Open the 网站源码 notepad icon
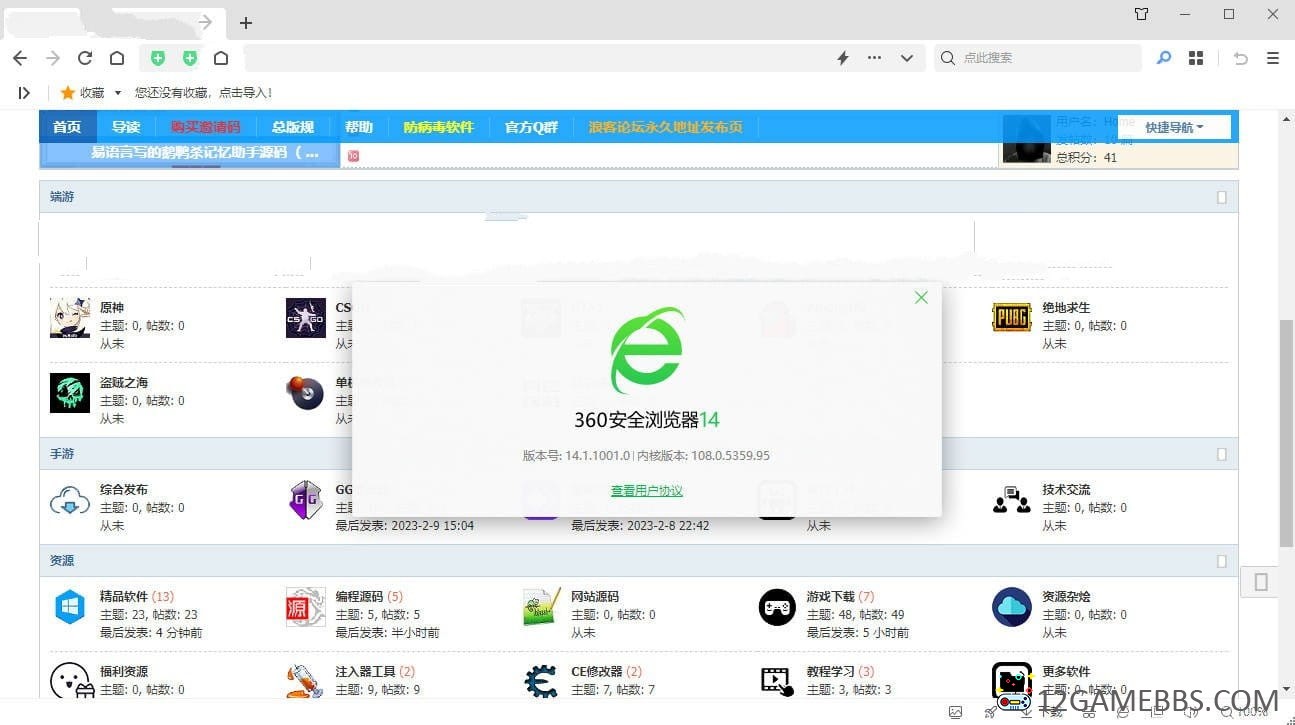 542,607
